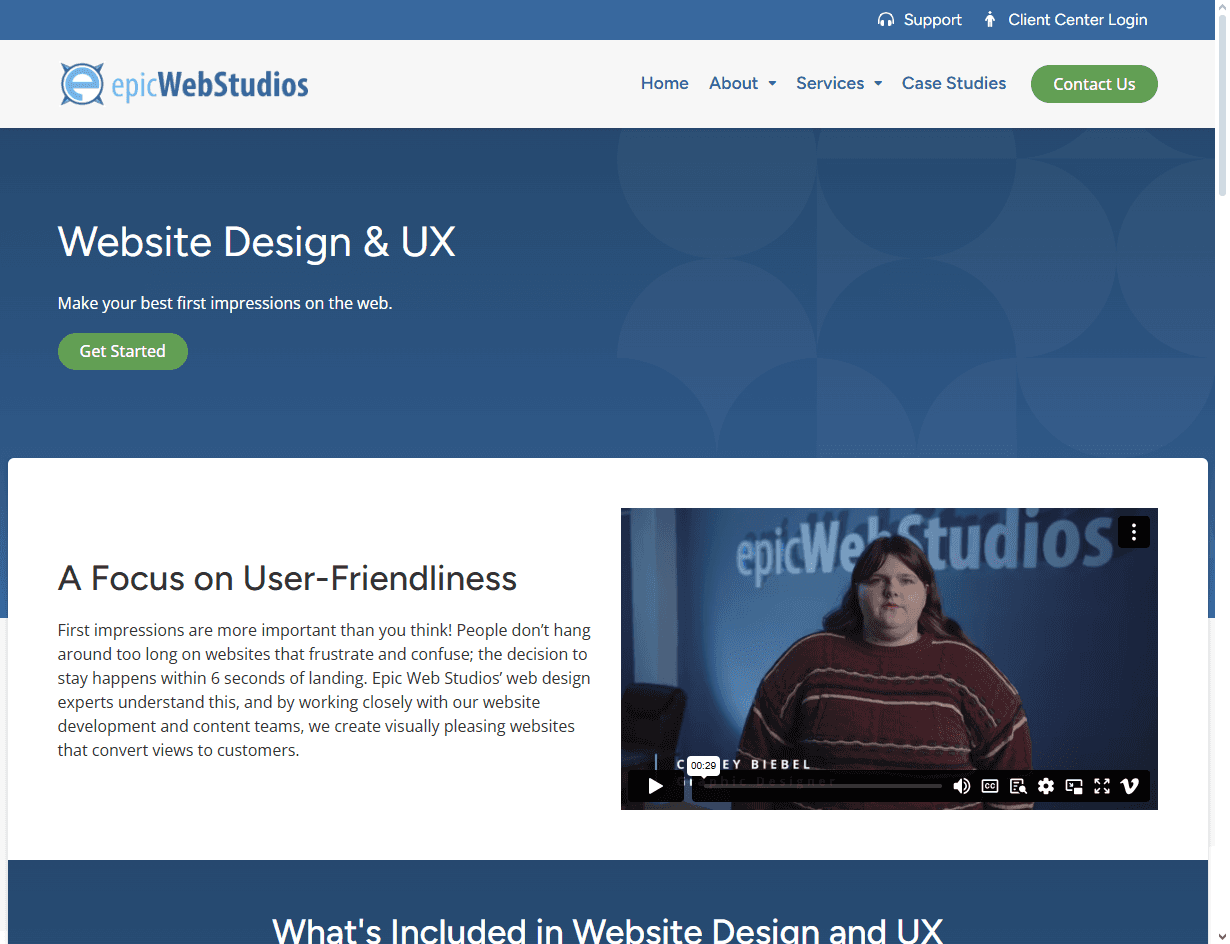The width and height of the screenshot is (1230, 944).
Task: Turn on closed captions in video
Action: tap(990, 786)
